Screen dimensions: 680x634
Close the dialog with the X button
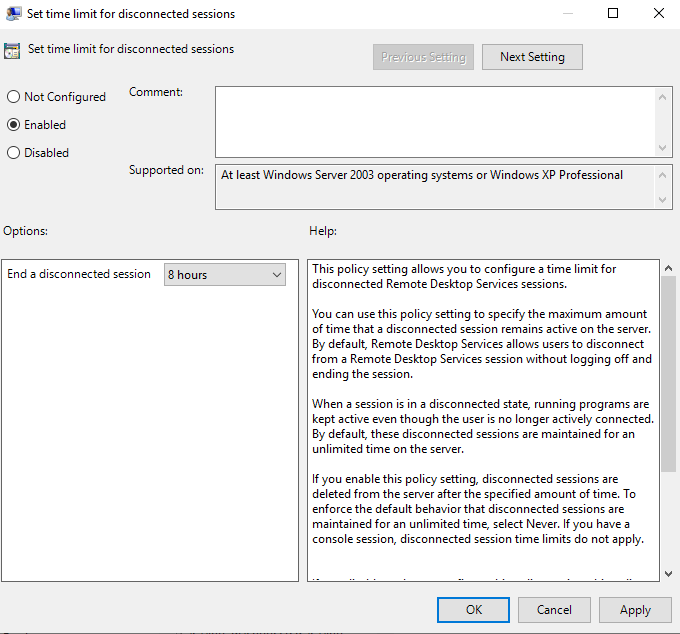[658, 14]
